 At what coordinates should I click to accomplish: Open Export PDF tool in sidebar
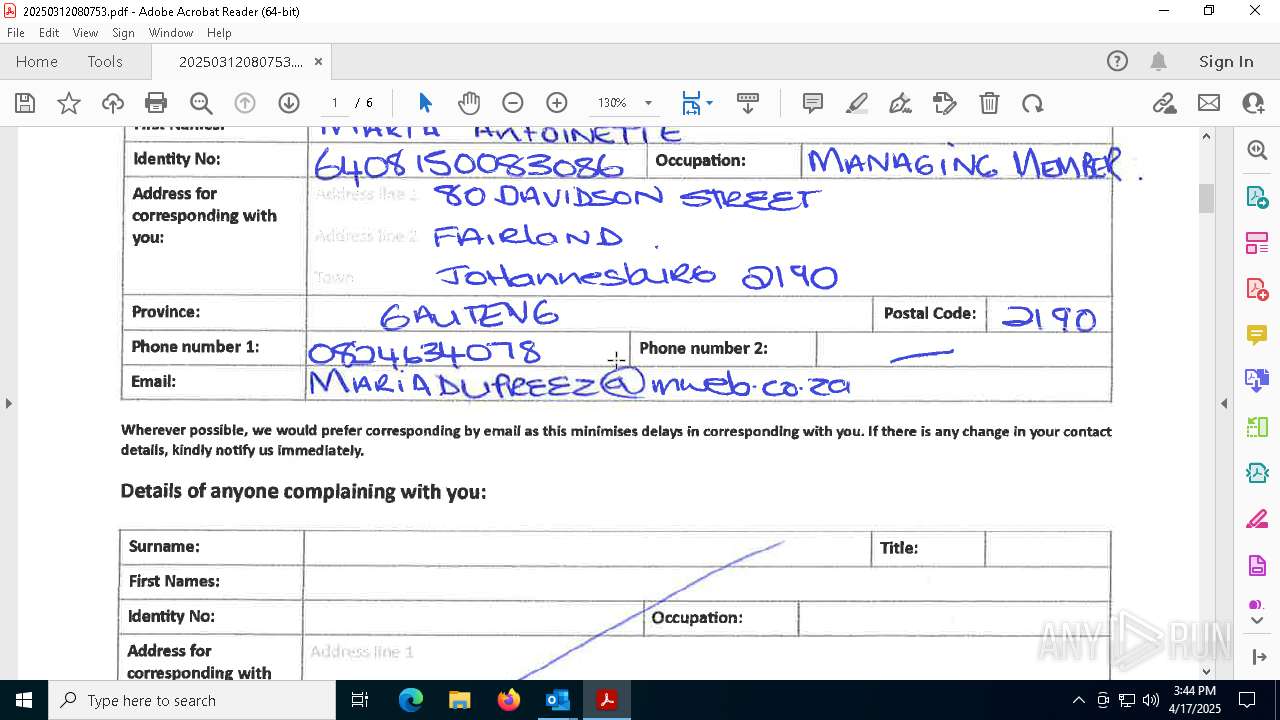coord(1257,197)
